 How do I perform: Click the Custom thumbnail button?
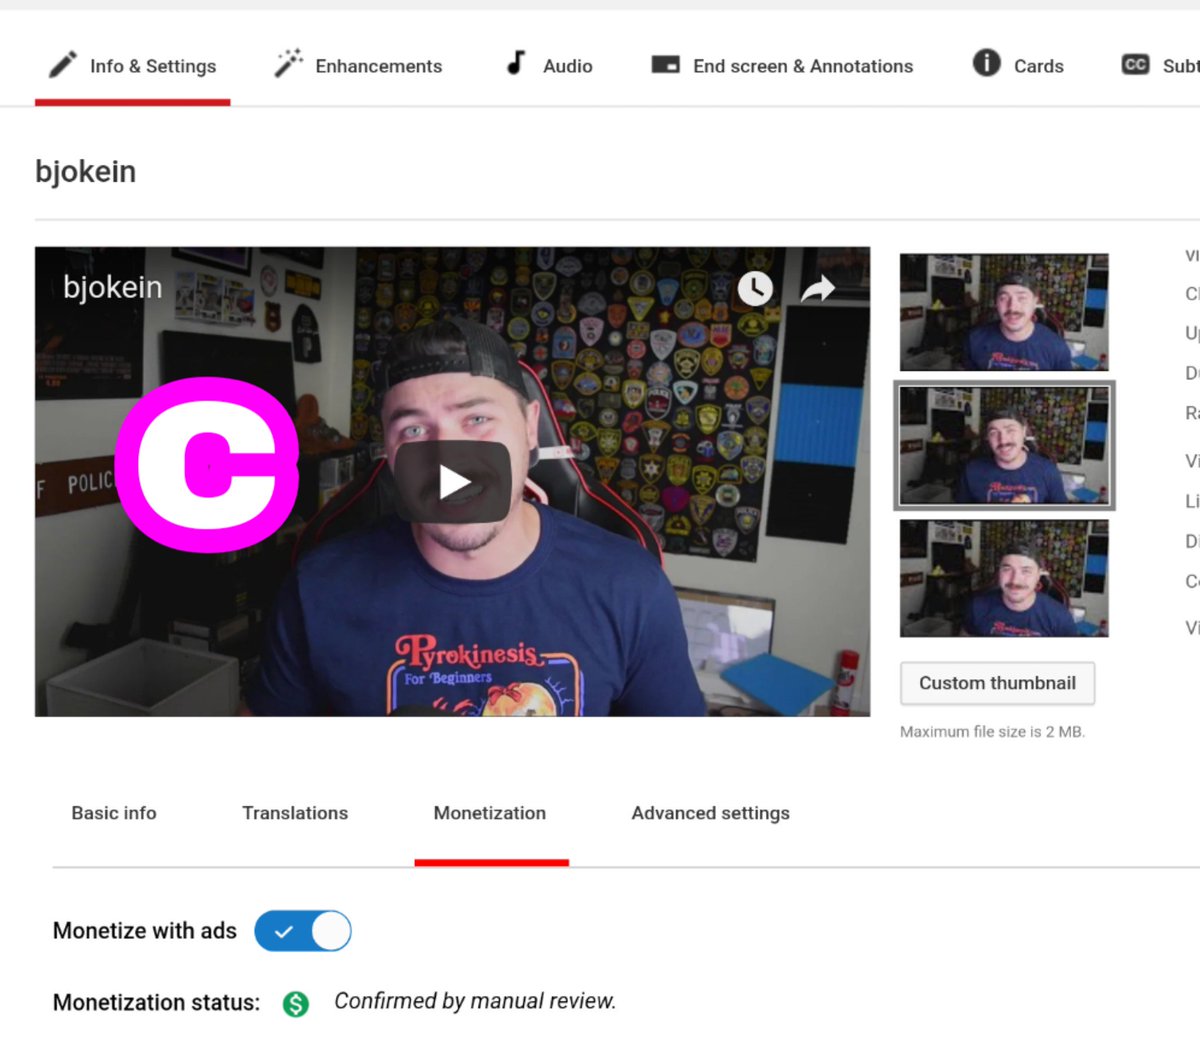[997, 683]
